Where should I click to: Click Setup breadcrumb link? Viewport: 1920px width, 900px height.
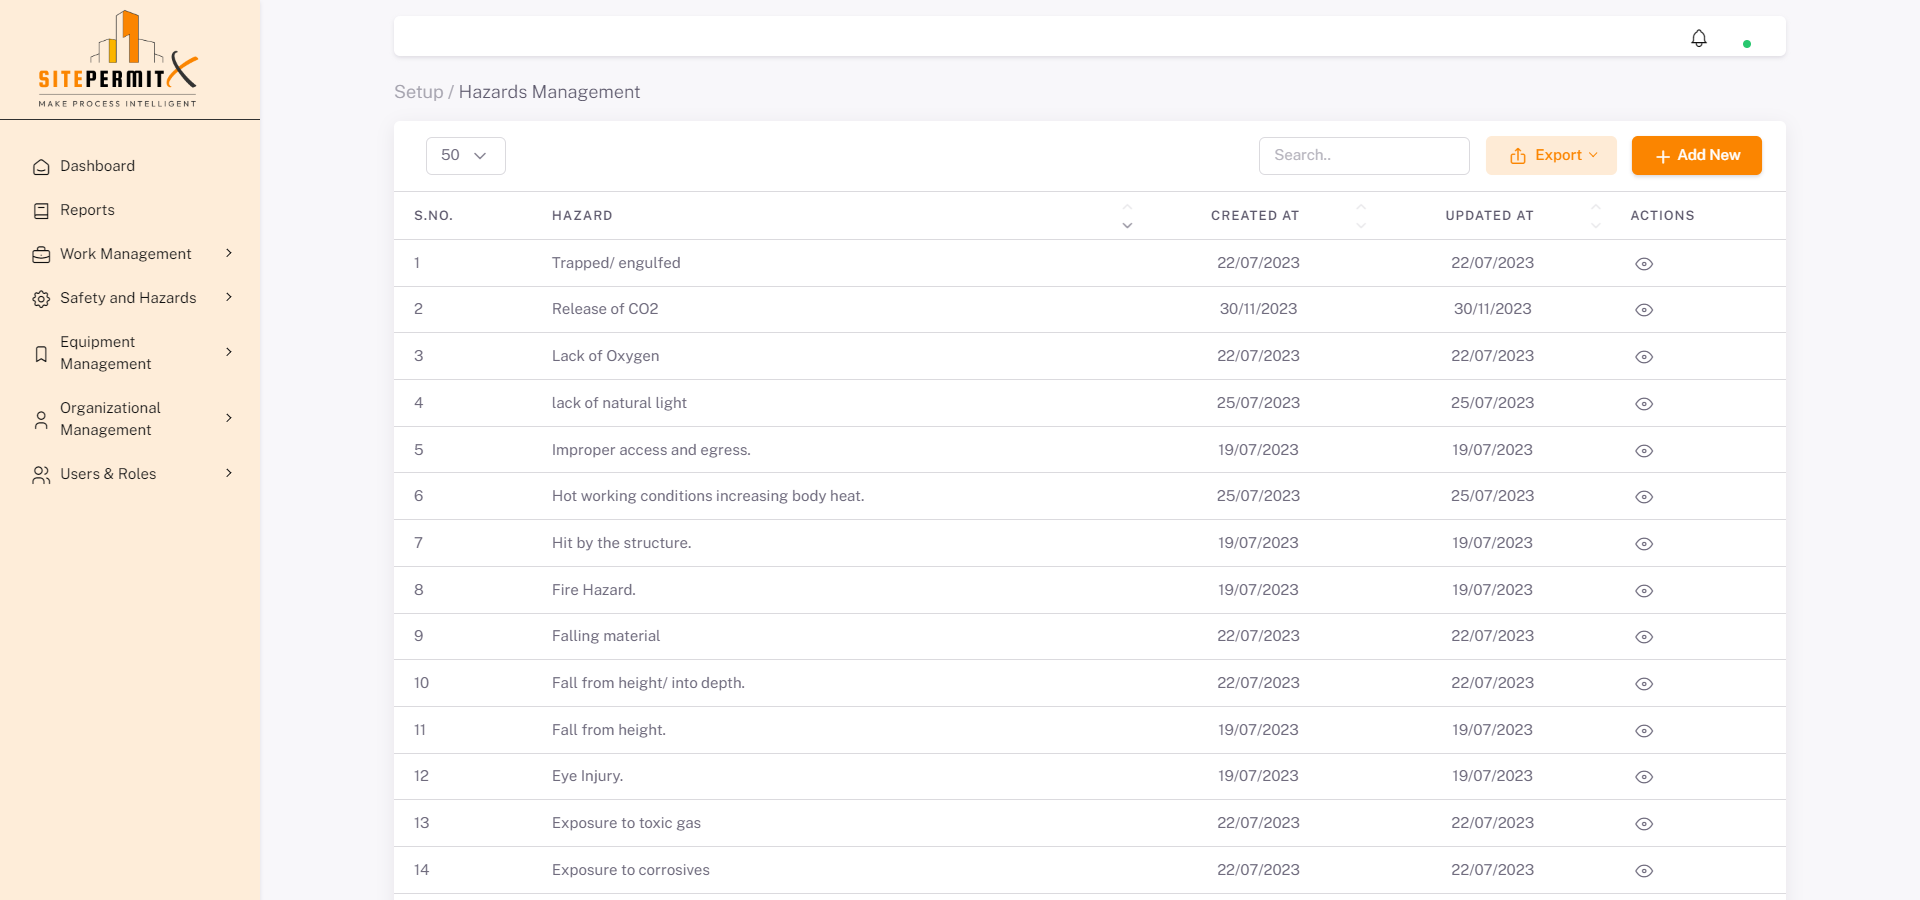[x=418, y=92]
